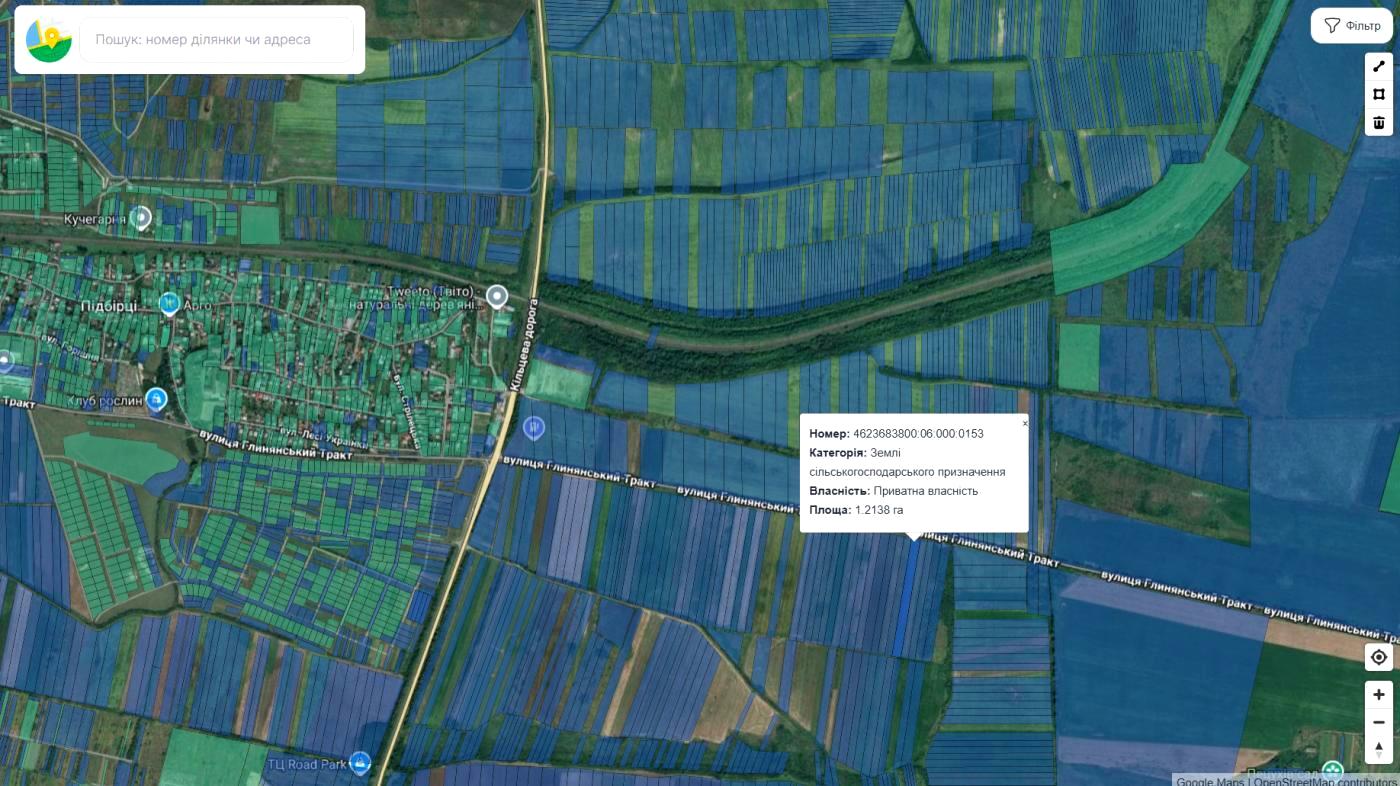Image resolution: width=1400 pixels, height=786 pixels.
Task: Zoom in with the plus button
Action: [1379, 694]
